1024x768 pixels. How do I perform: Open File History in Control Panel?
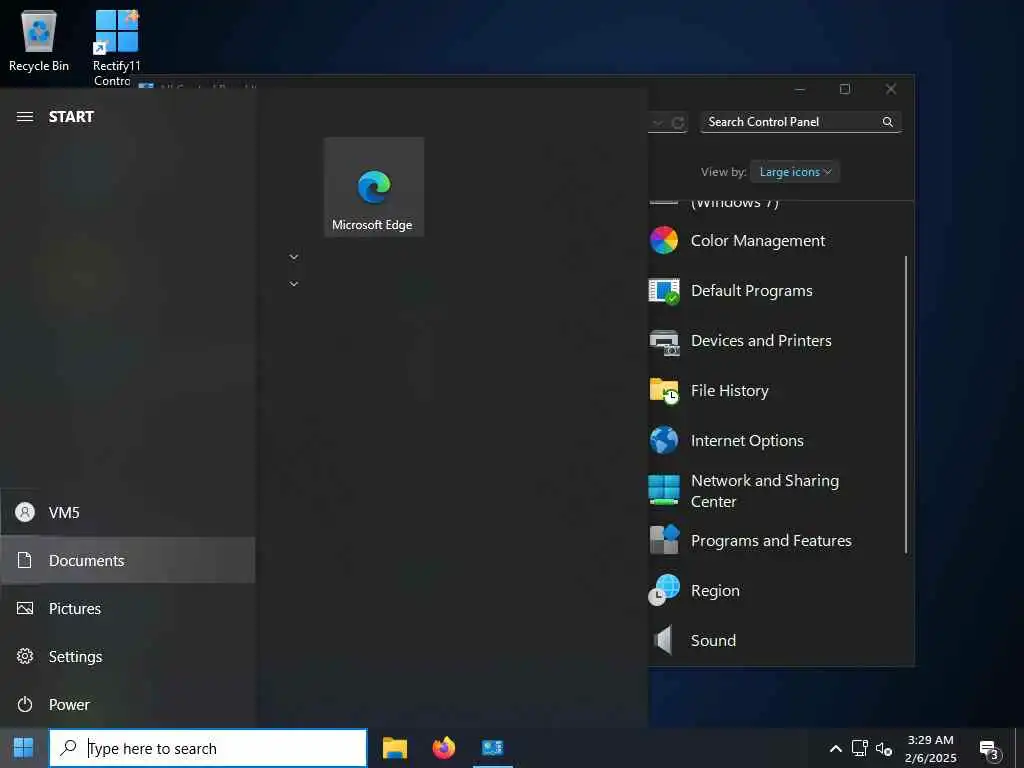(x=729, y=391)
